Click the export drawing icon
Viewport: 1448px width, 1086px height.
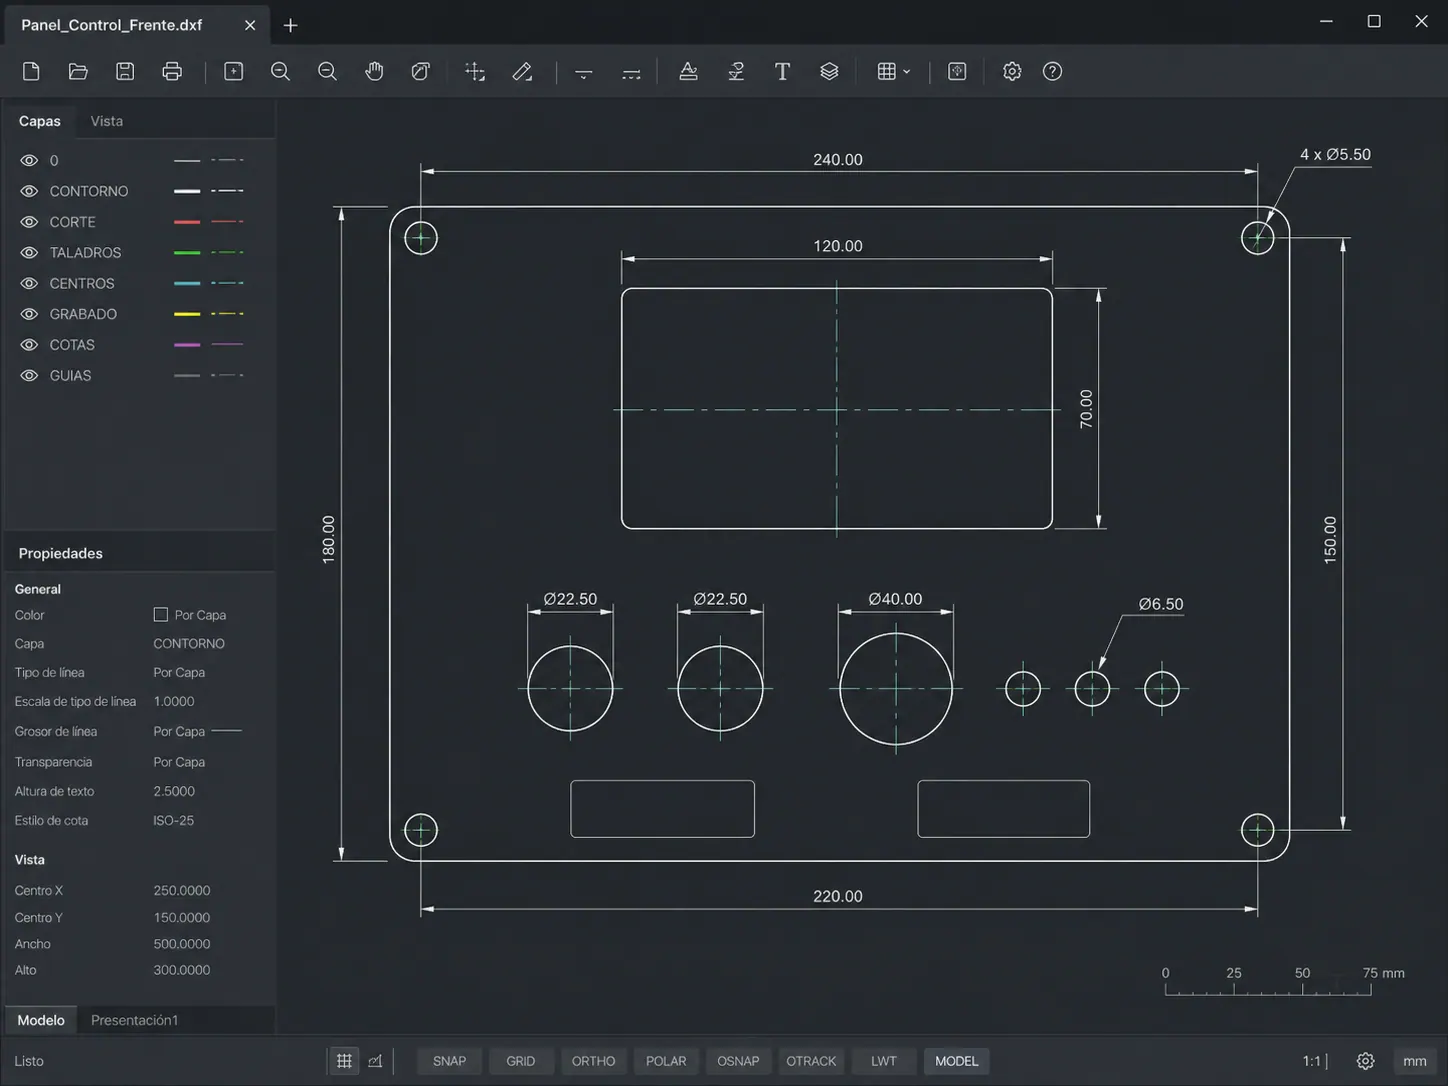957,71
